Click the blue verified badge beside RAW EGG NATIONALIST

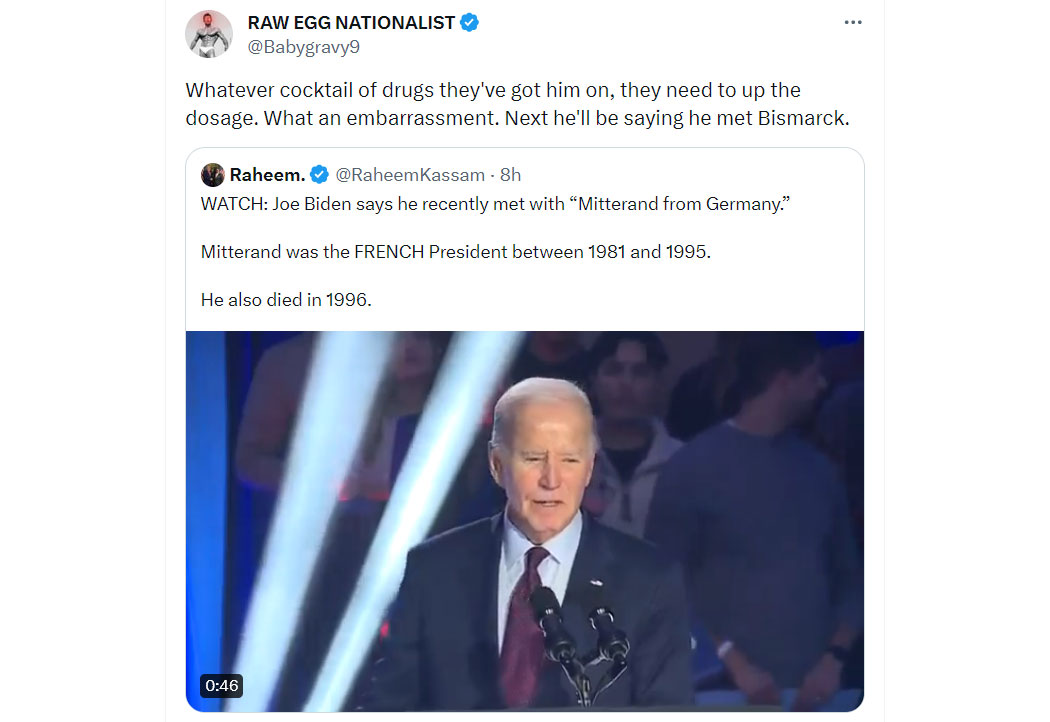click(469, 23)
